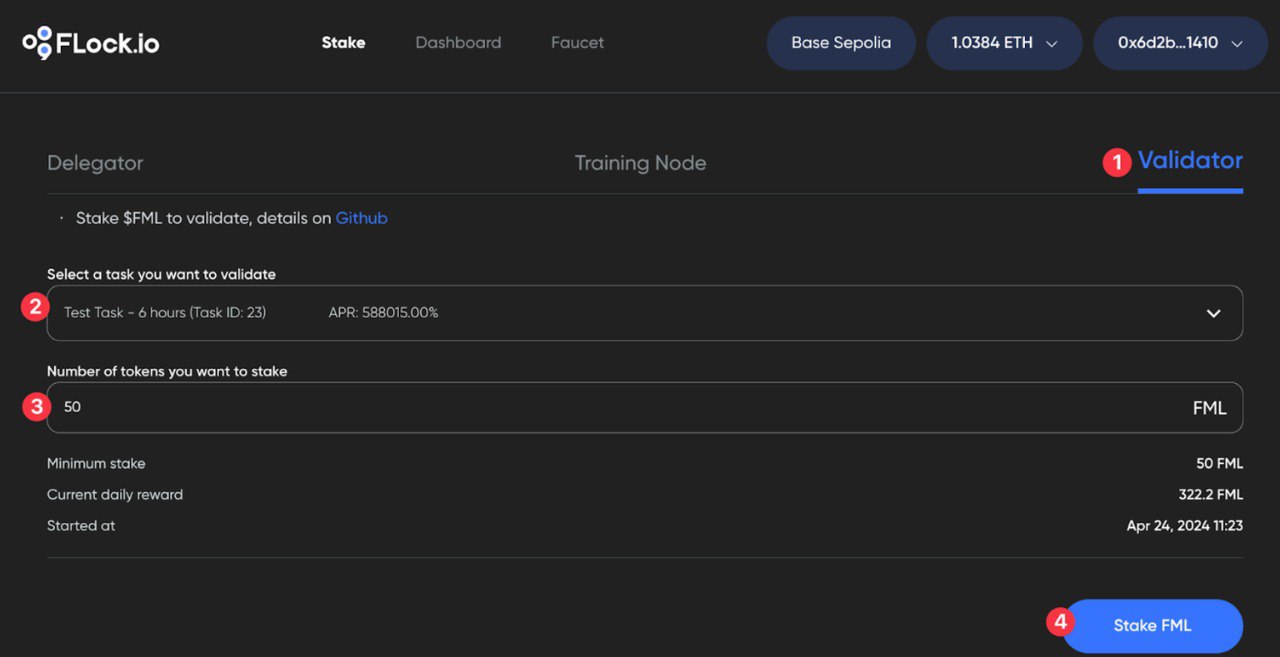Follow the Github link
Viewport: 1280px width, 657px height.
pyautogui.click(x=361, y=218)
